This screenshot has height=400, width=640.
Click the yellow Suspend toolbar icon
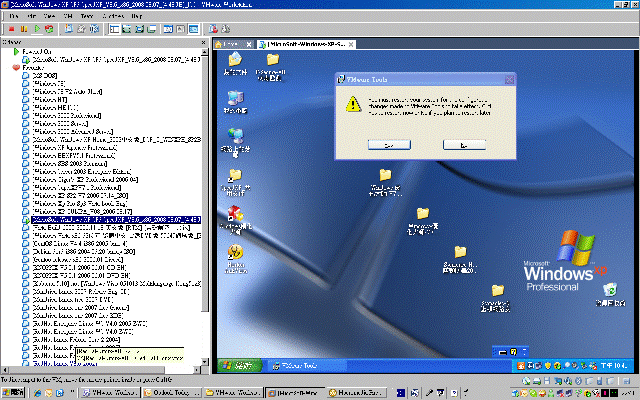[x=22, y=30]
